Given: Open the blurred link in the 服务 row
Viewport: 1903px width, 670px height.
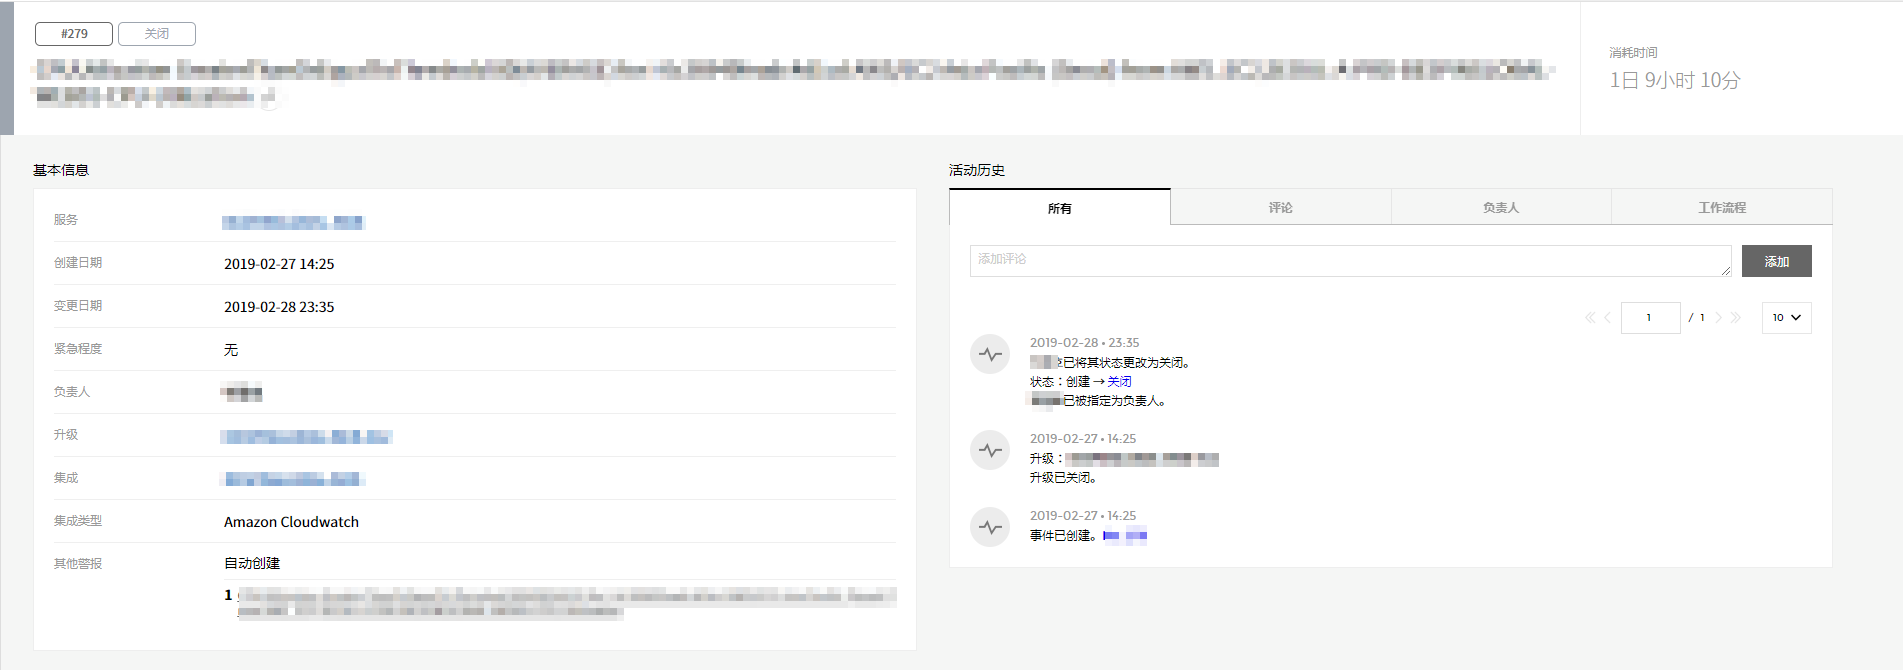Looking at the screenshot, I should point(292,222).
